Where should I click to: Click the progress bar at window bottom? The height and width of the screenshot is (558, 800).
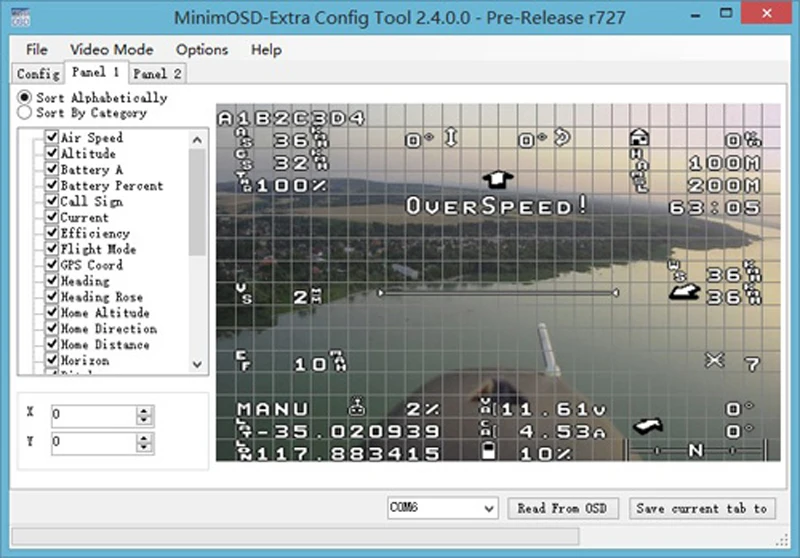click(x=295, y=536)
